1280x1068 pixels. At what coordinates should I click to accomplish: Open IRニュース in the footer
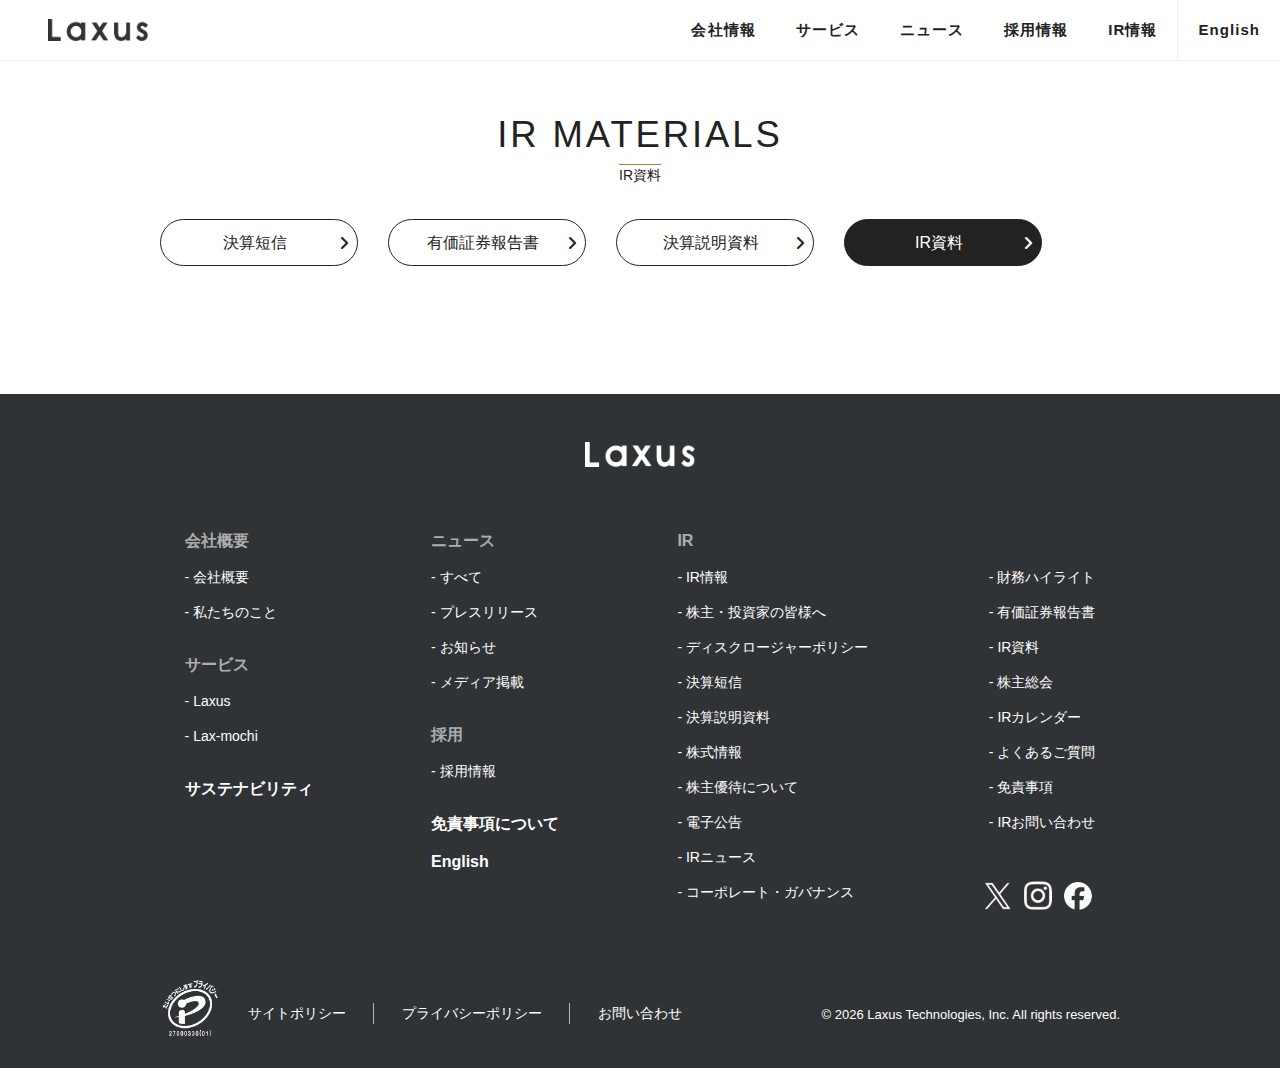[x=716, y=858]
